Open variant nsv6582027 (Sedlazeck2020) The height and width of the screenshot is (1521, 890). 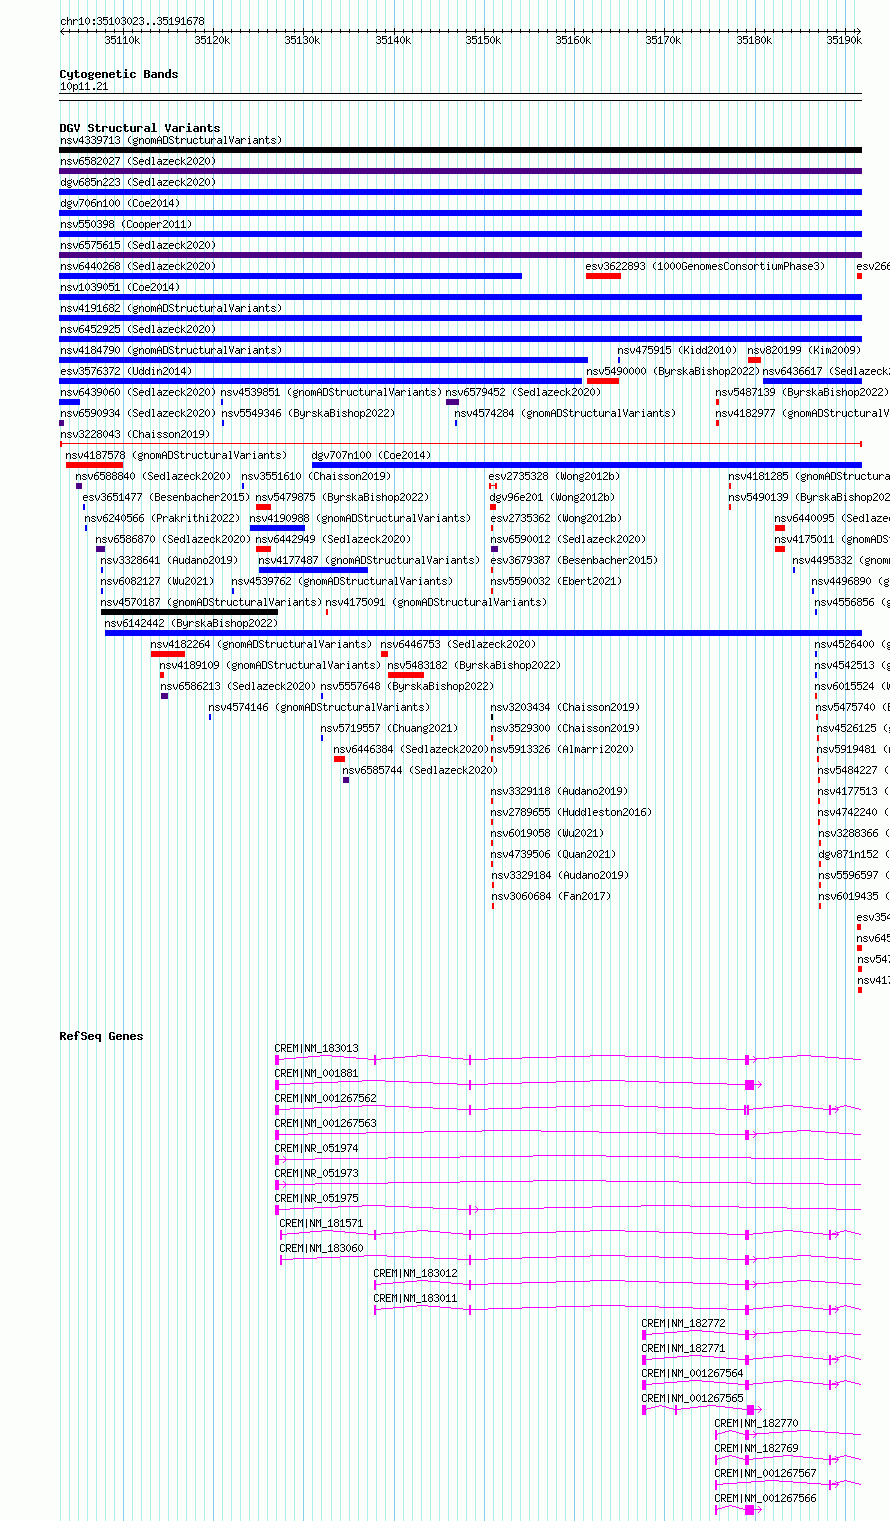(x=138, y=161)
